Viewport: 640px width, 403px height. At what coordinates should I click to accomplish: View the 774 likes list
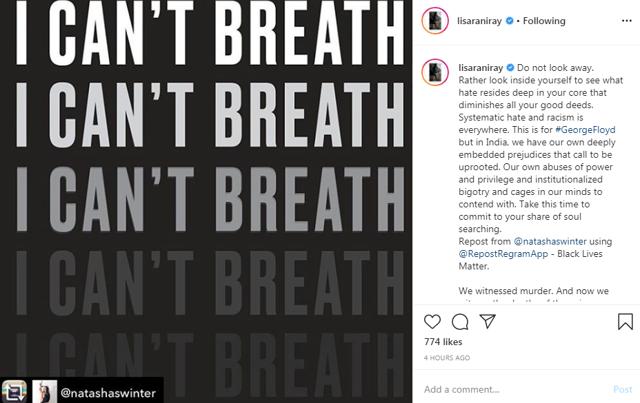point(443,342)
